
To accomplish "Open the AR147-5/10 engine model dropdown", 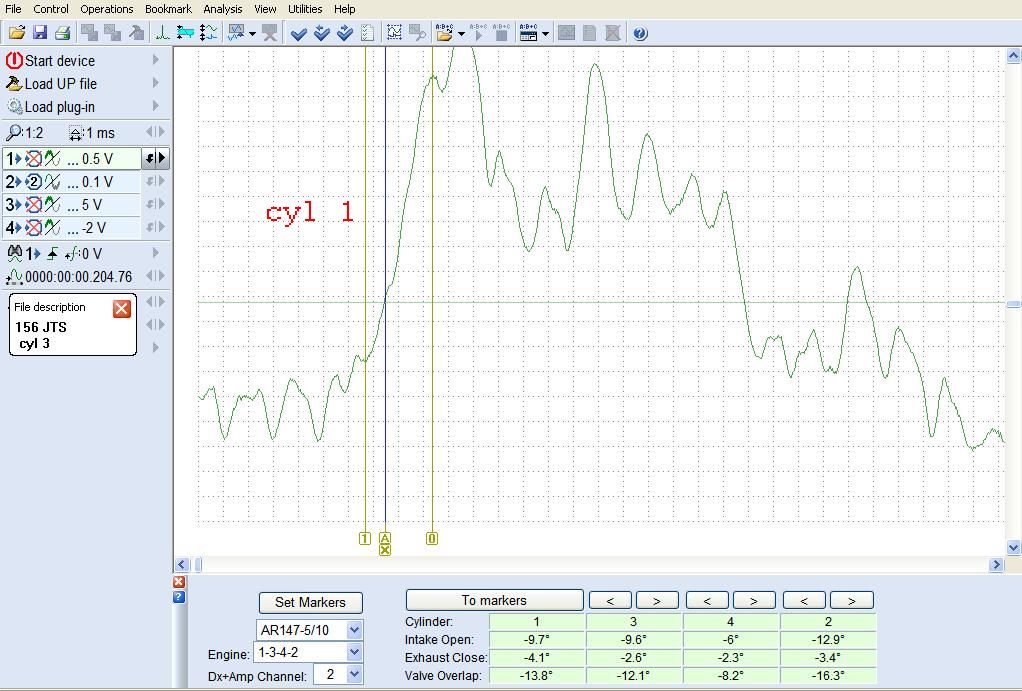I will (x=354, y=630).
